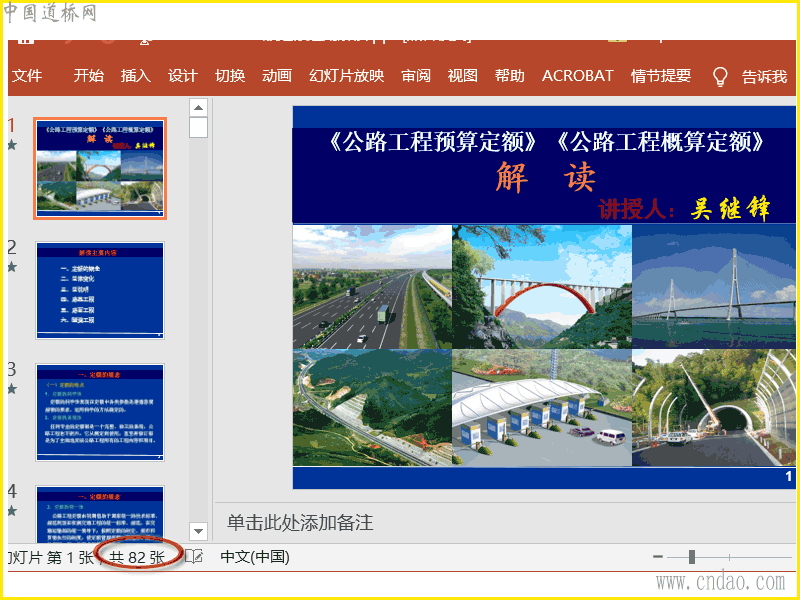Click the cable-stayed bridge photo
Image resolution: width=800 pixels, height=600 pixels.
[x=714, y=287]
